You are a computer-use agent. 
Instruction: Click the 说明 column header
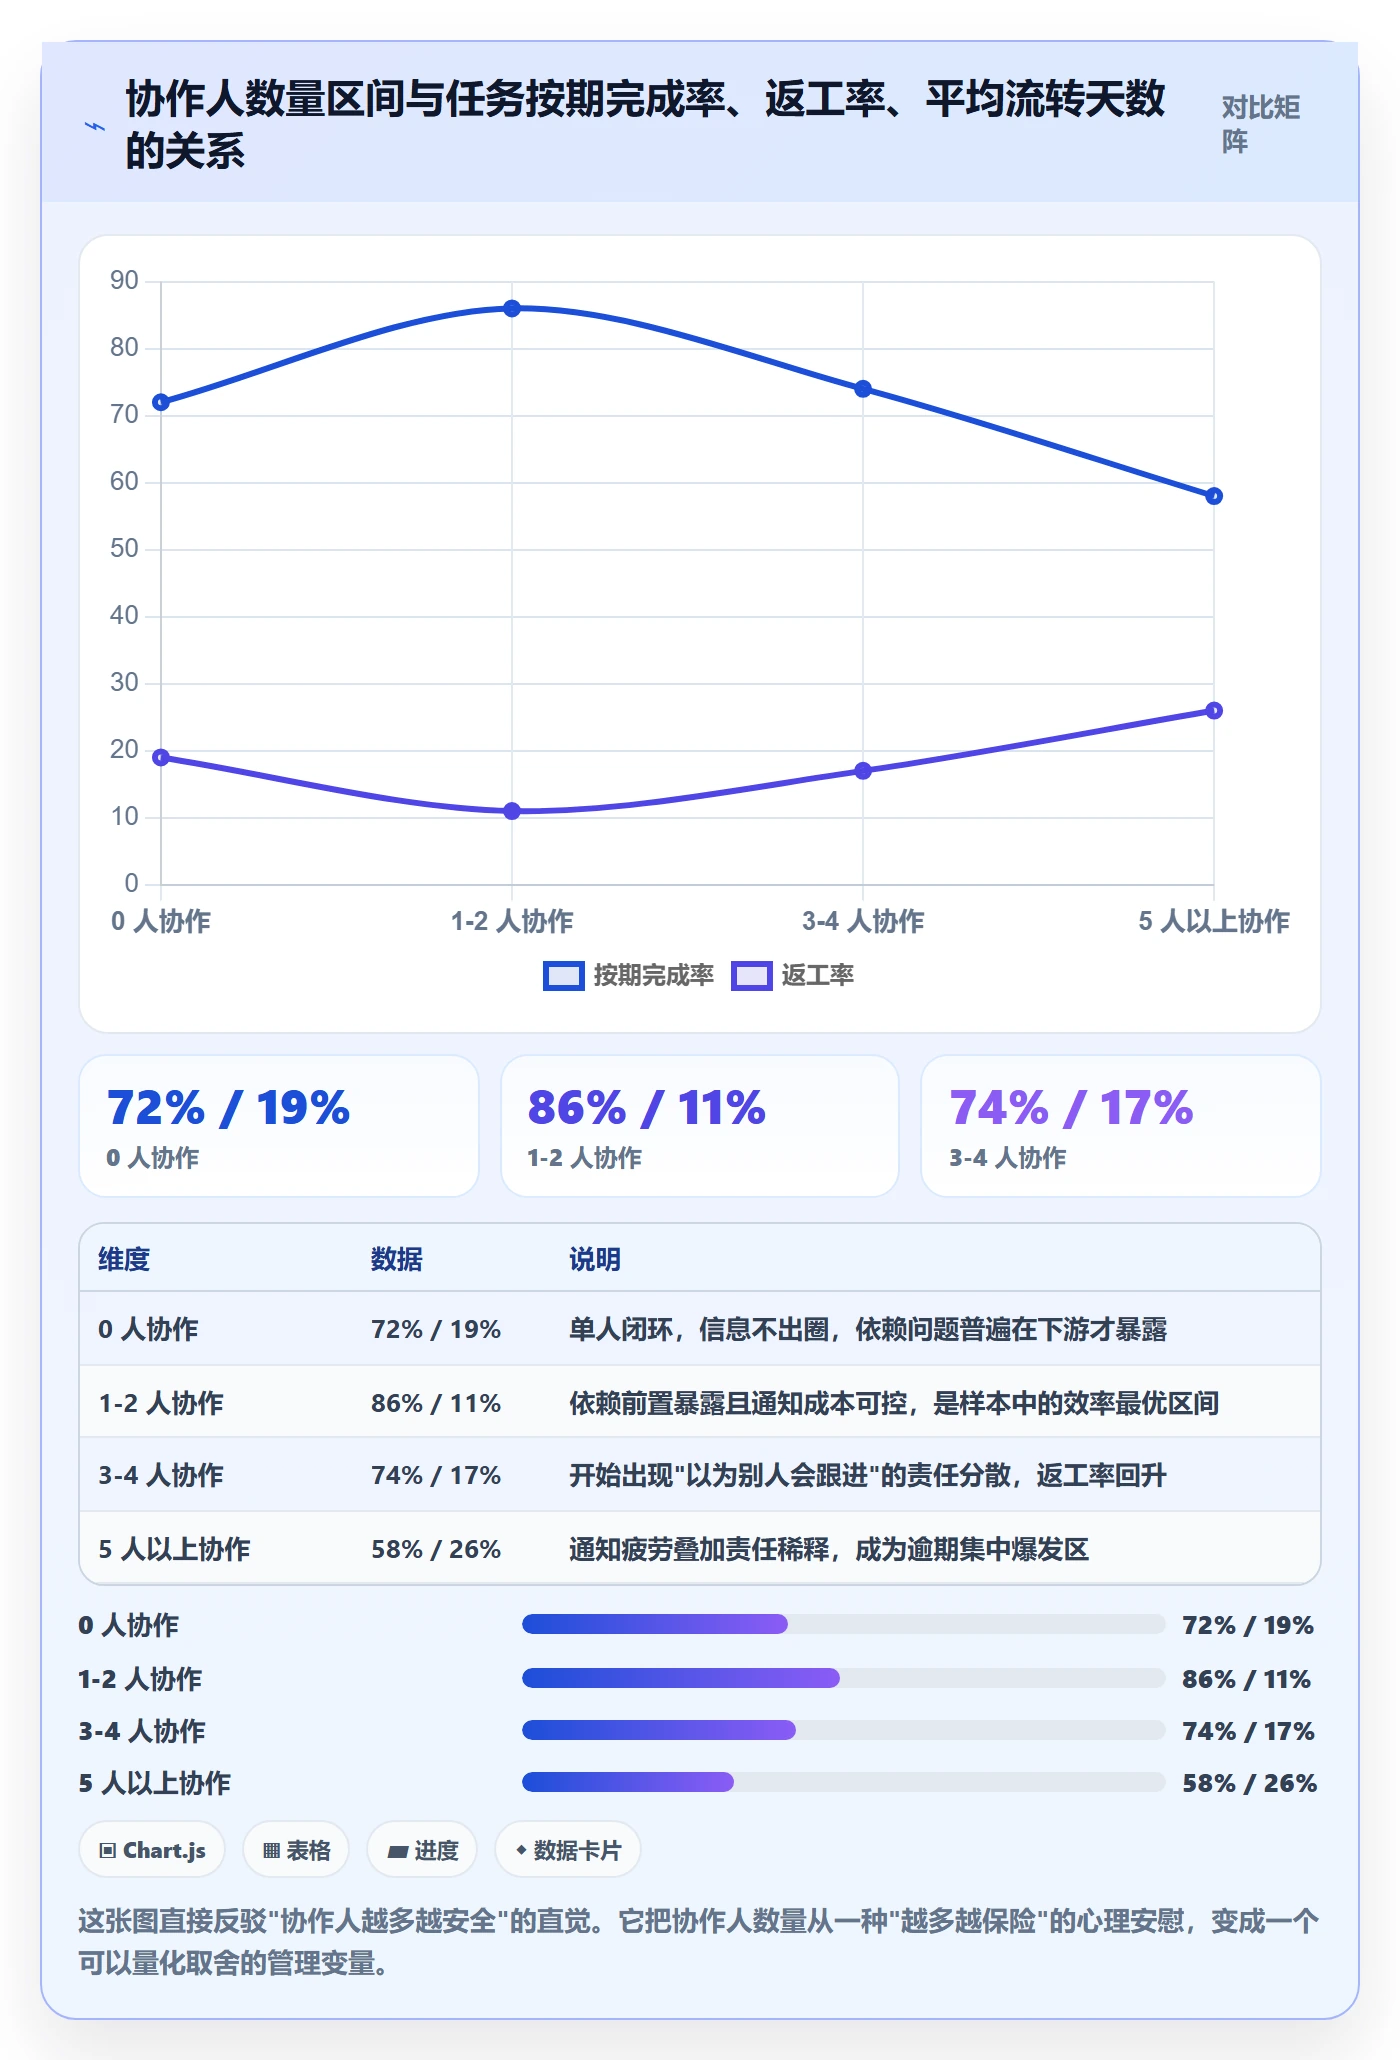(x=595, y=1259)
